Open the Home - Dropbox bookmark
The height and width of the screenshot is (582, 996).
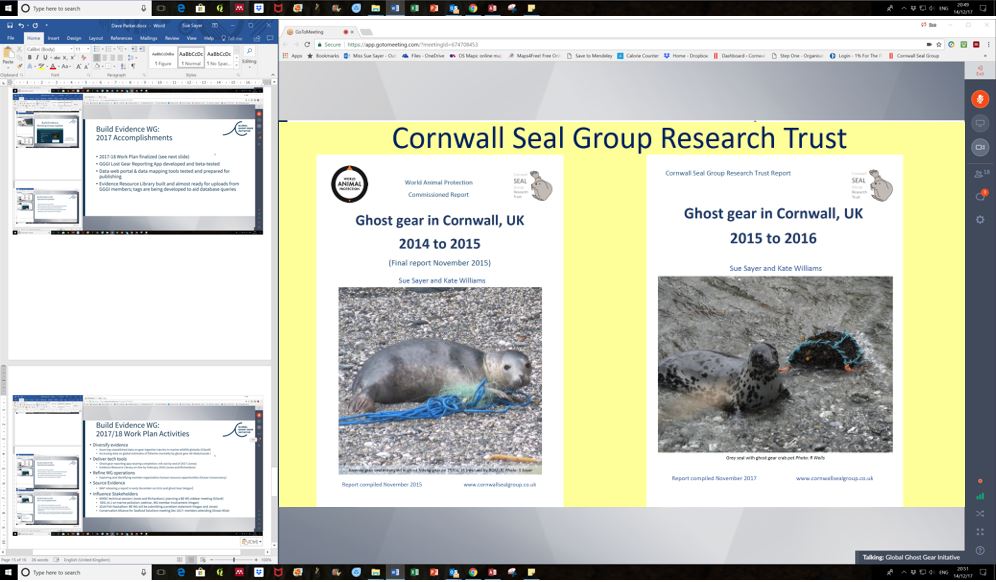pos(686,56)
